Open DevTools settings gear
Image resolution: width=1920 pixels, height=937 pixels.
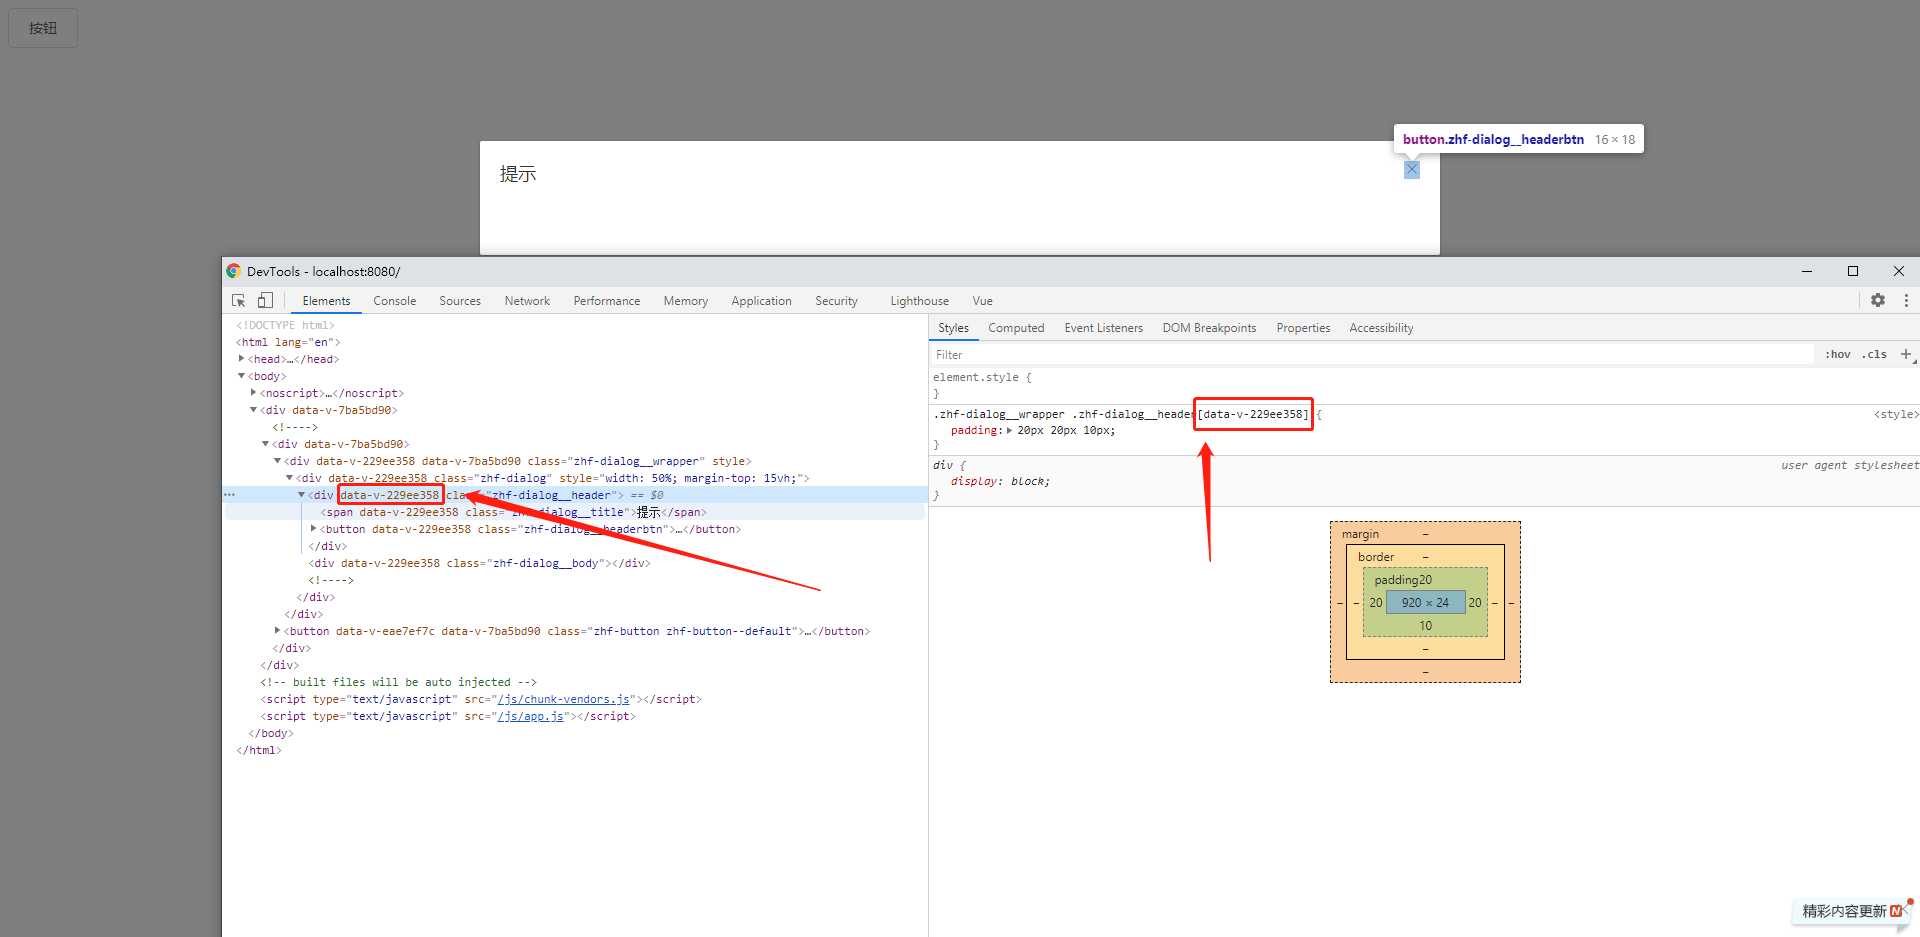click(1878, 300)
